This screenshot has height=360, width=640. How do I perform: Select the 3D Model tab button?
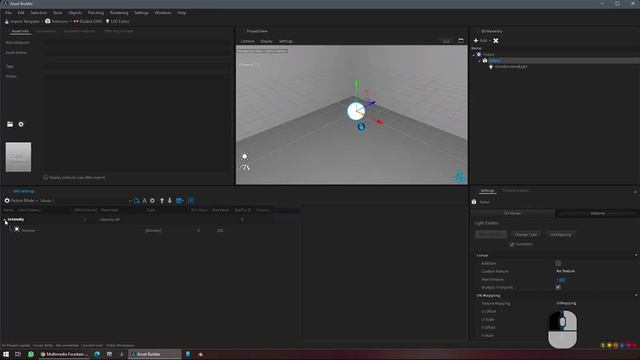[513, 213]
